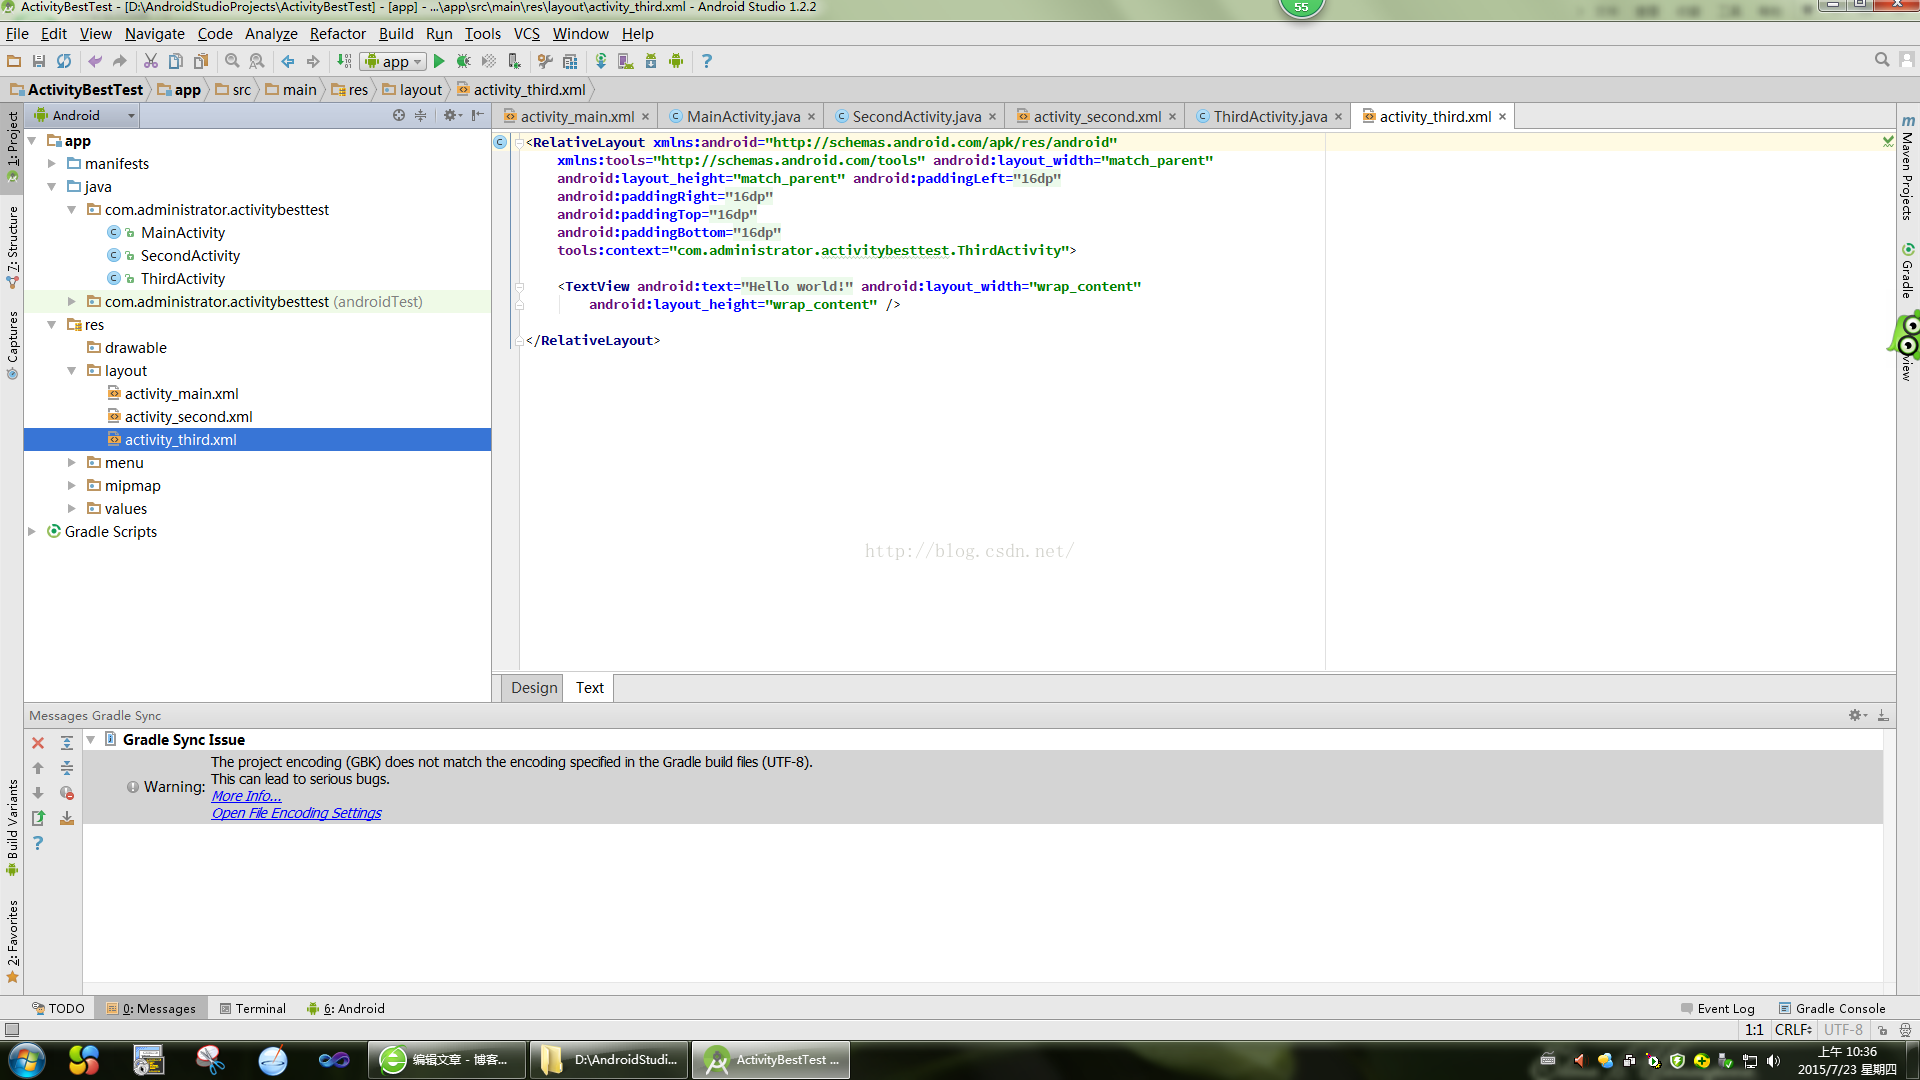
Task: Toggle the Project tool window sidebar button
Action: [x=12, y=146]
